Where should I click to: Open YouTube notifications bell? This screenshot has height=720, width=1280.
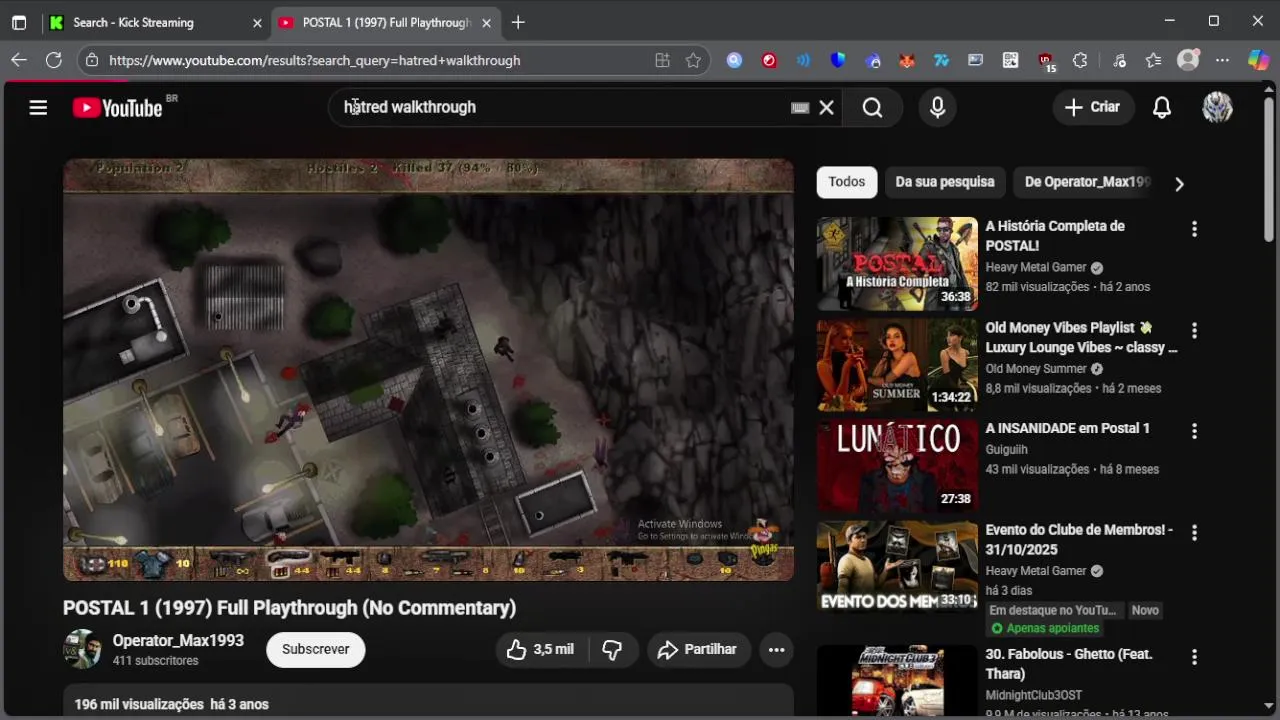pyautogui.click(x=1162, y=108)
